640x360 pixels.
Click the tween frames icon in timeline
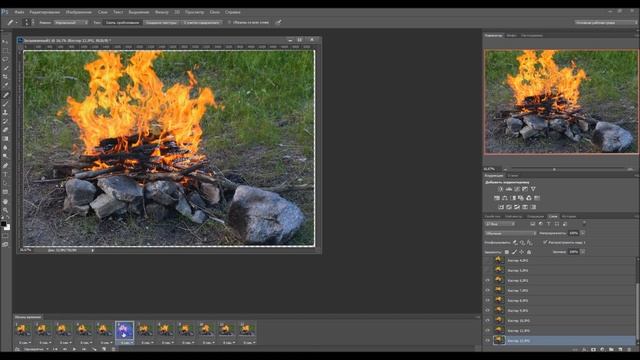coord(94,349)
